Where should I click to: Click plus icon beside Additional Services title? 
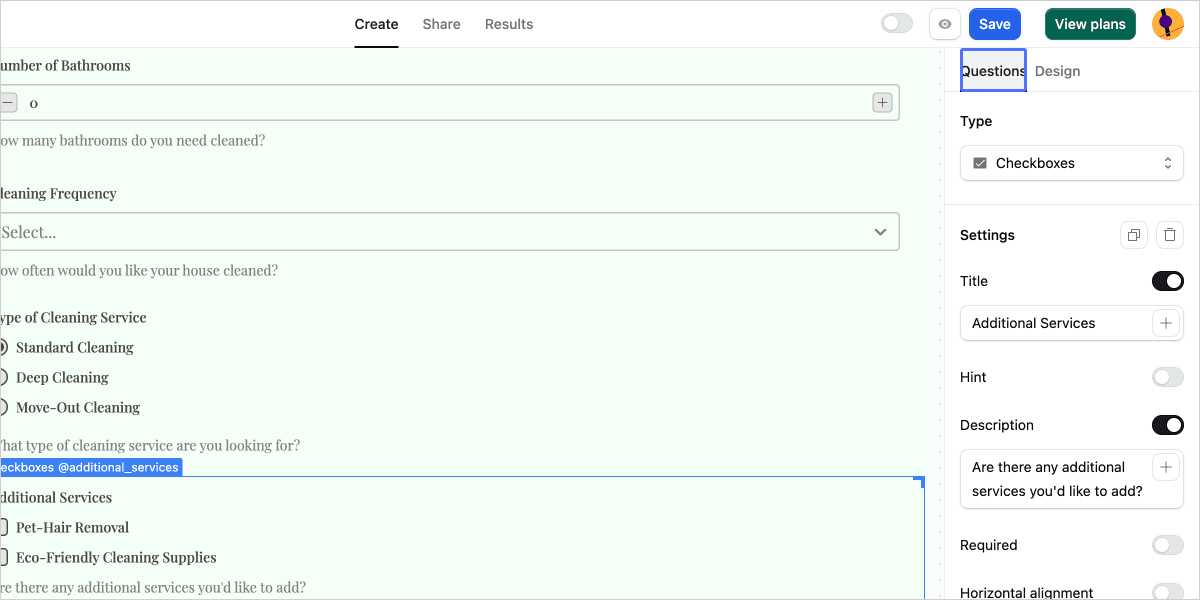[x=1166, y=323]
